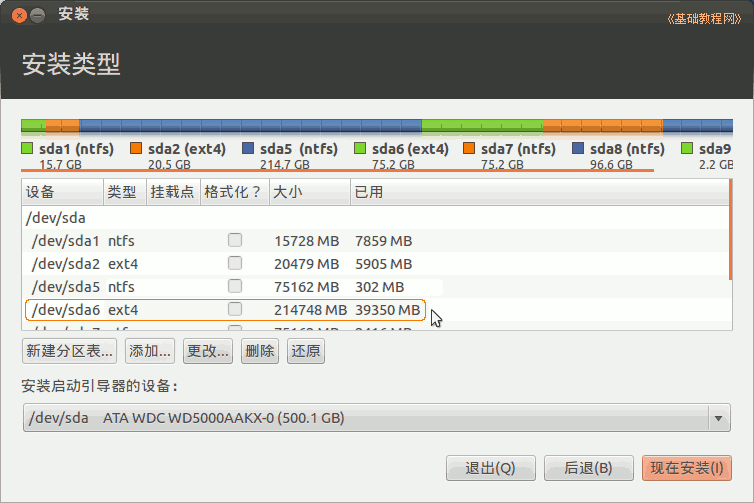
Task: Toggle format checkbox for /dev/sda1
Action: point(235,240)
